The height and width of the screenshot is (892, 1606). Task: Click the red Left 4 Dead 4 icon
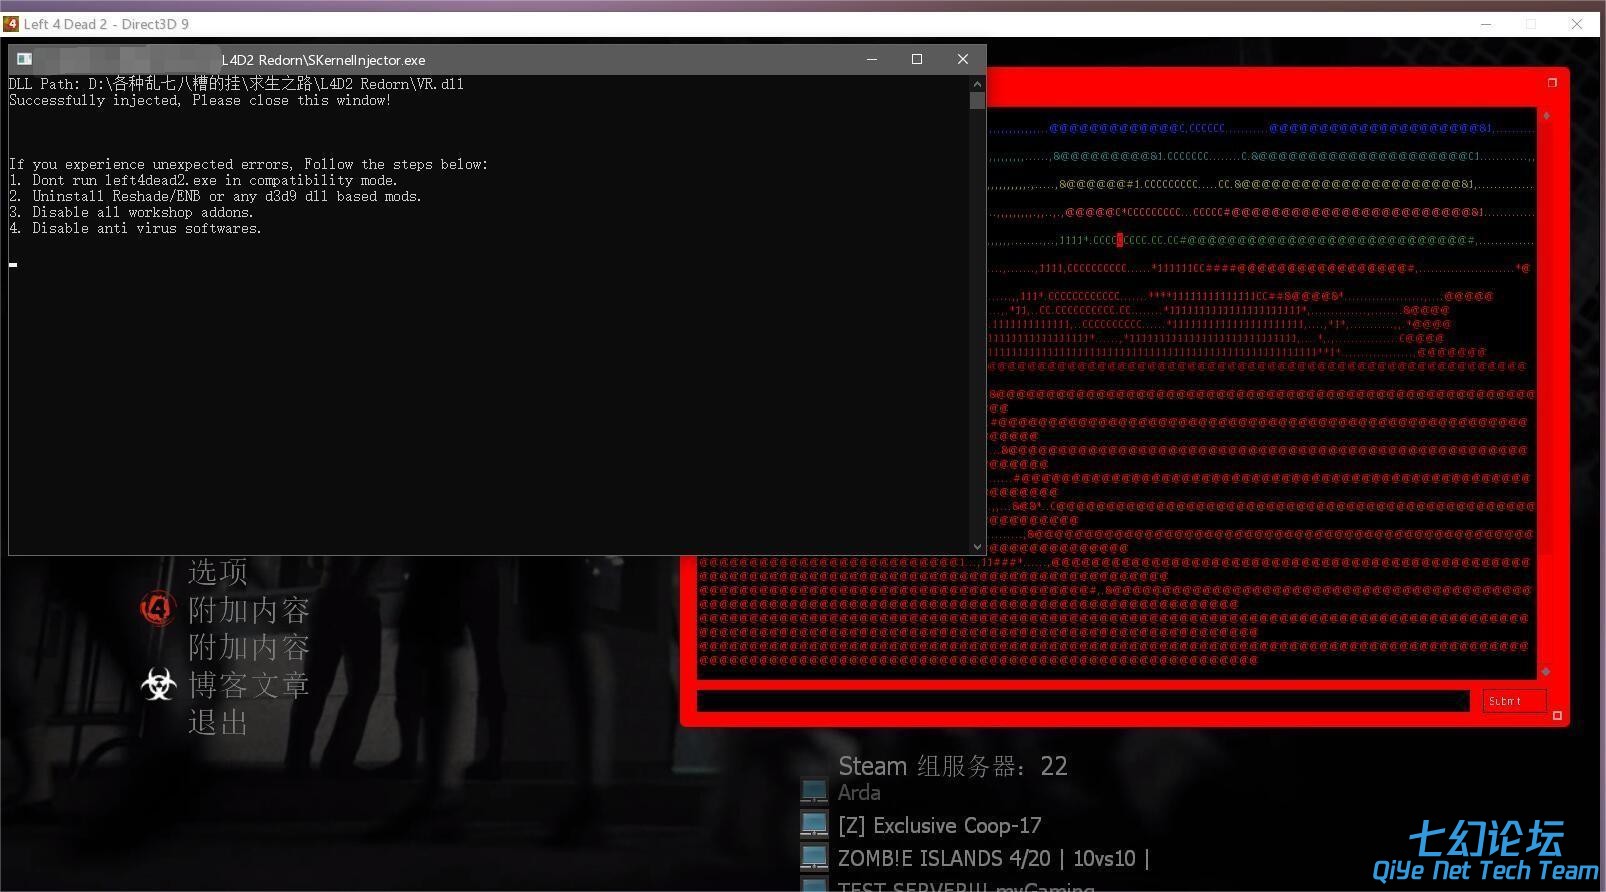coord(157,607)
